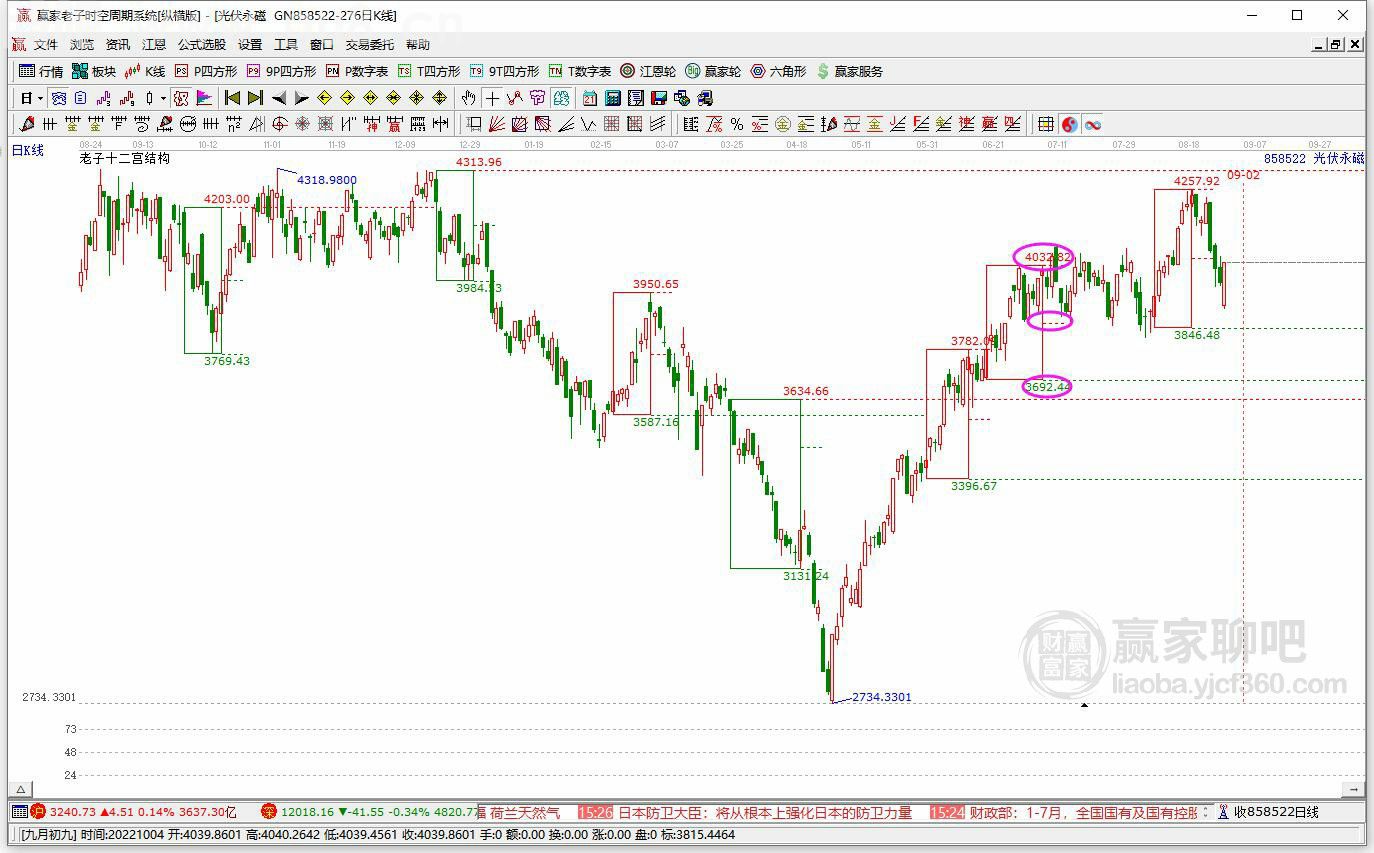The image size is (1374, 853).
Task: Open the 行情 market quotes view
Action: [41, 71]
